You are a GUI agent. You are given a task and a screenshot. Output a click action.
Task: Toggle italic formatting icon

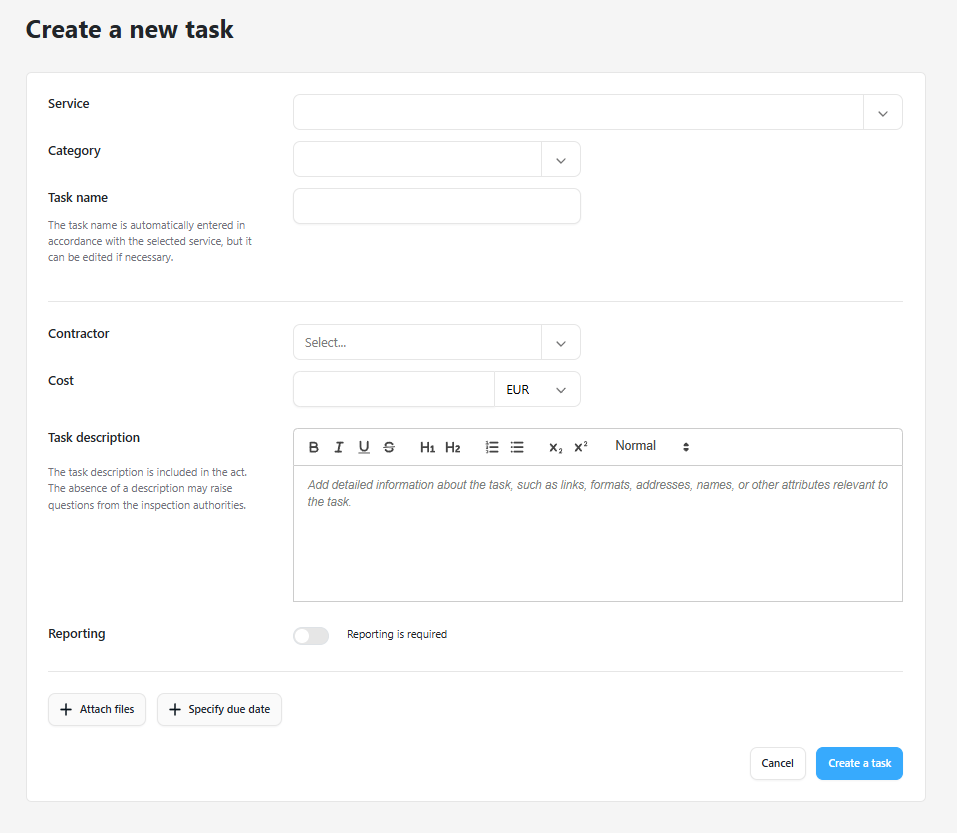click(x=339, y=447)
